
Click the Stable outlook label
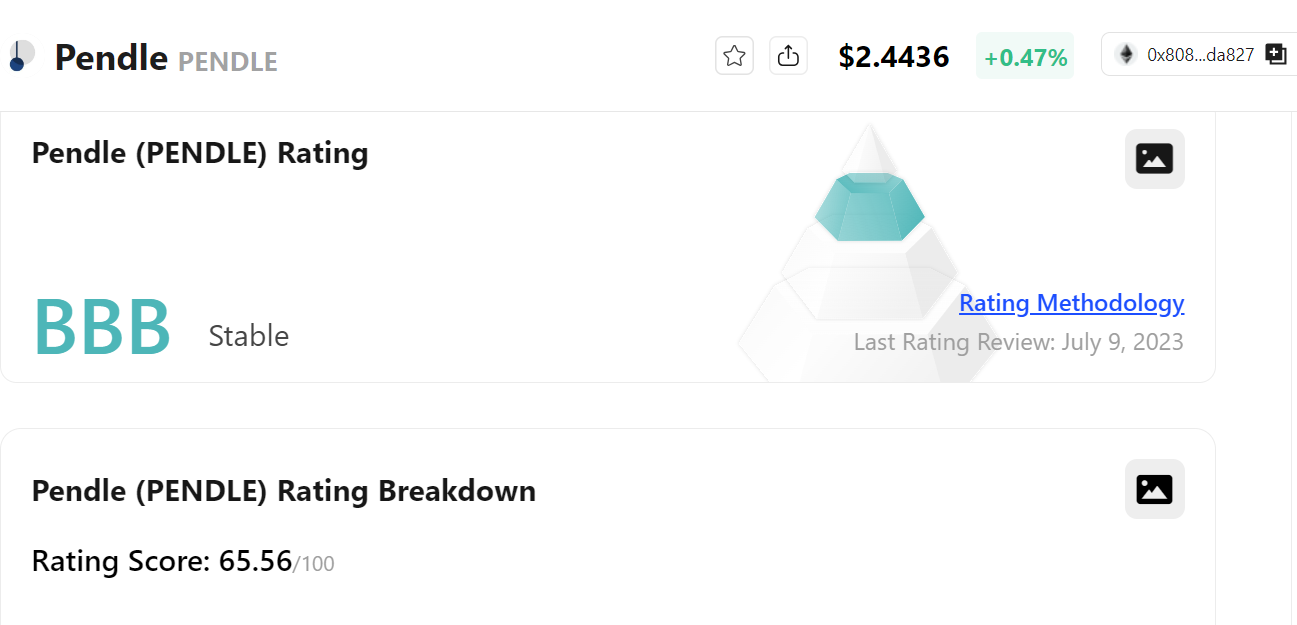pyautogui.click(x=248, y=336)
